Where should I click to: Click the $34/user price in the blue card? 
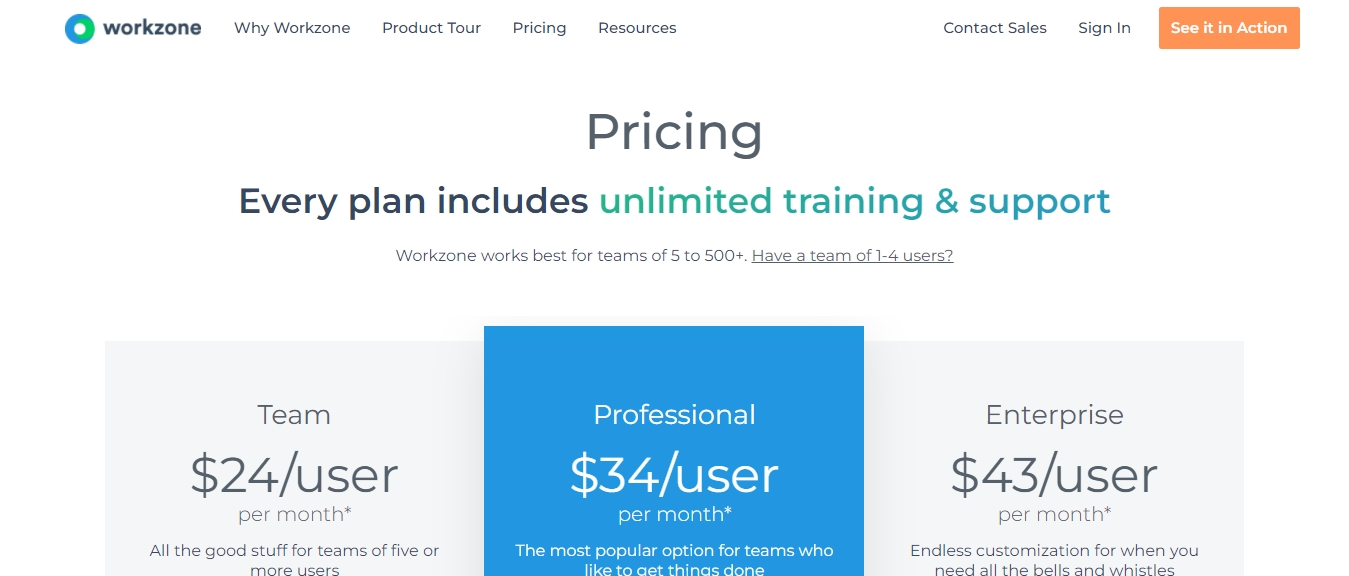tap(674, 474)
